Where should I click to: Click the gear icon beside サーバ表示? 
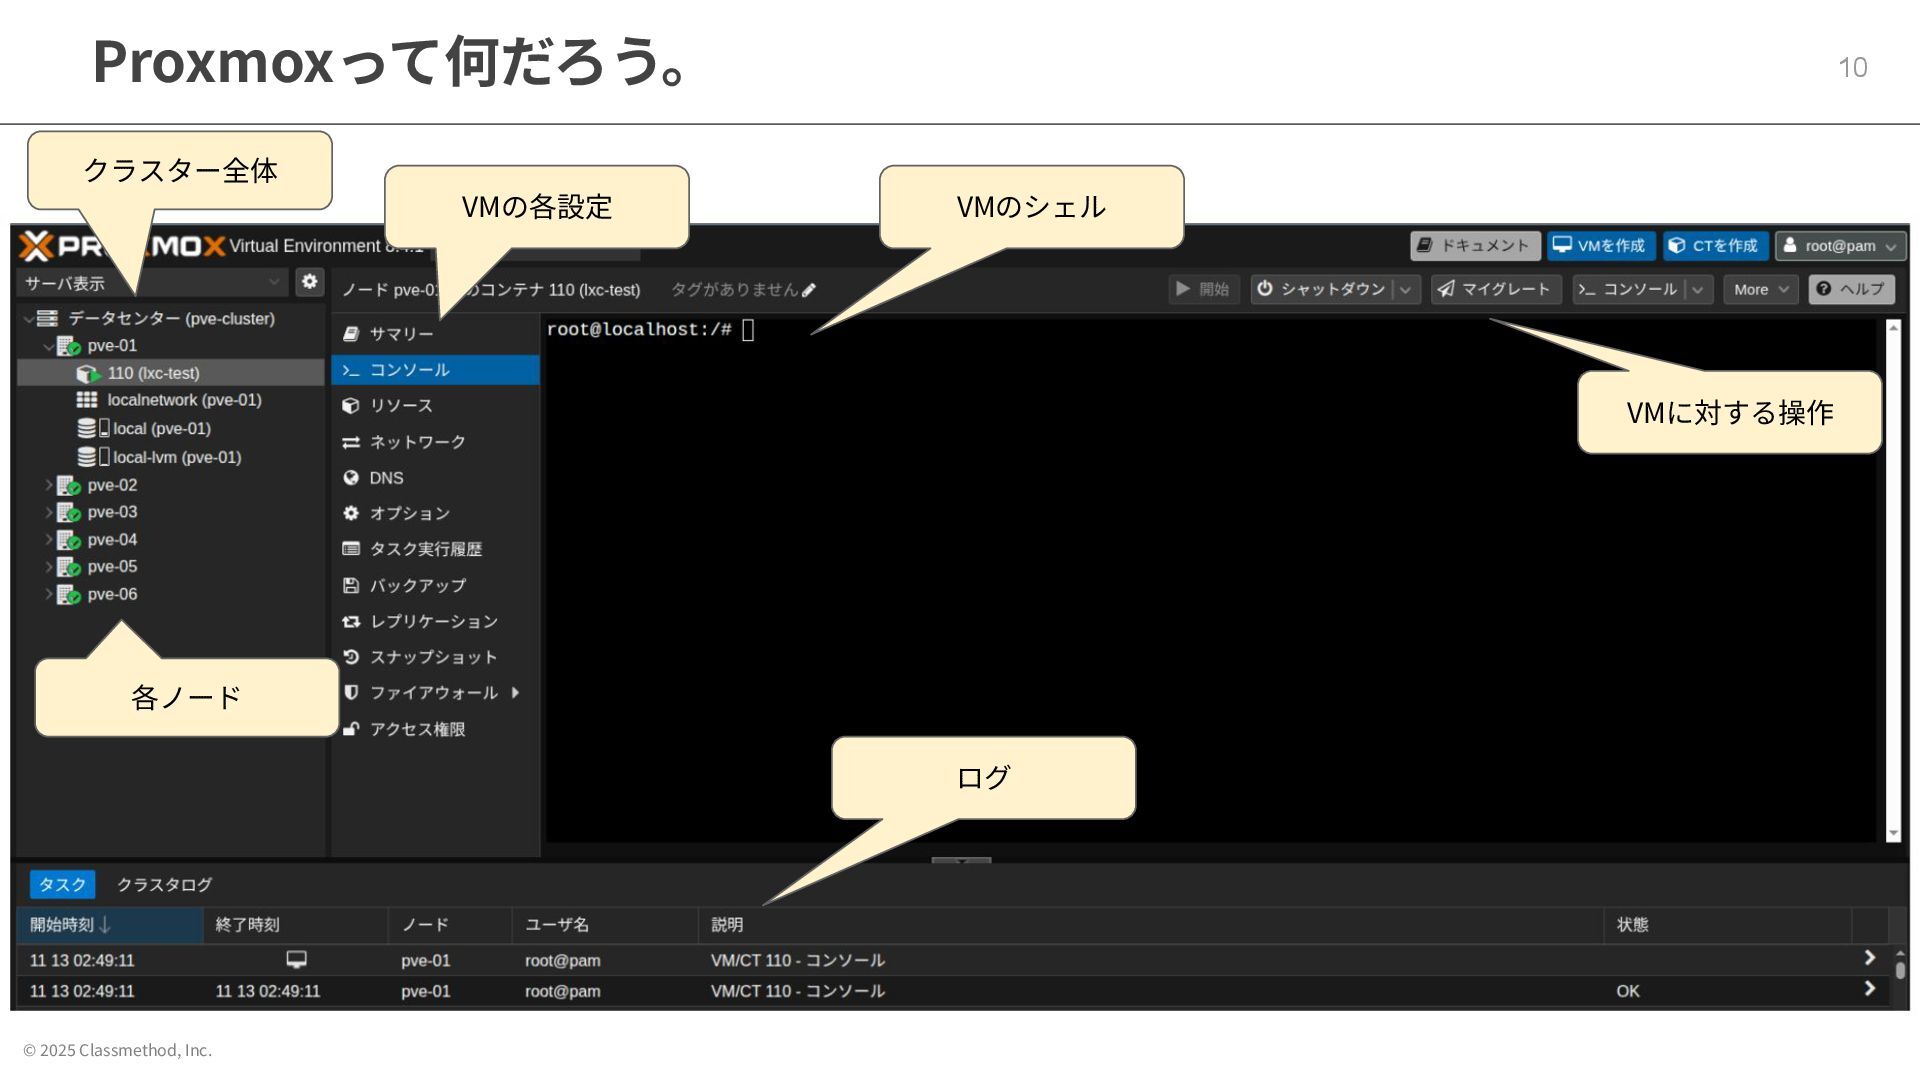(310, 282)
